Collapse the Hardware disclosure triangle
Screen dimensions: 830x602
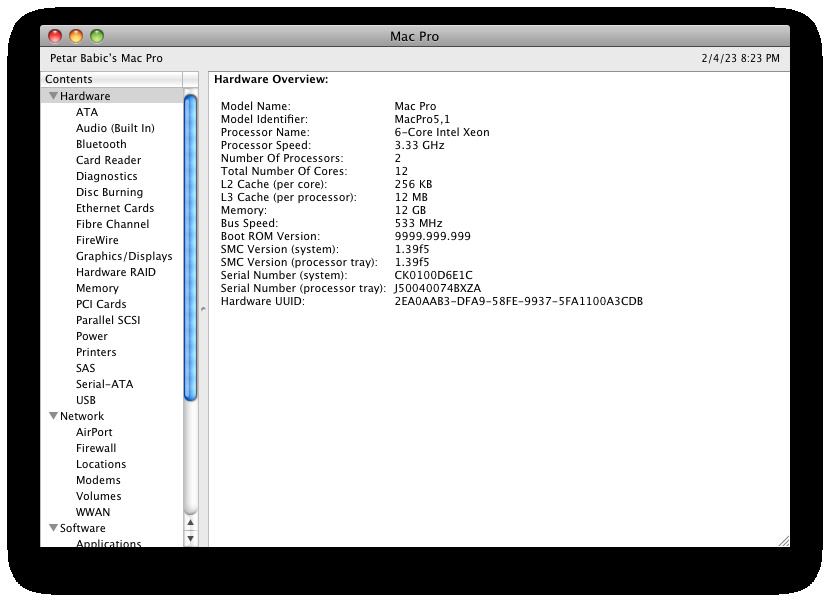[53, 96]
